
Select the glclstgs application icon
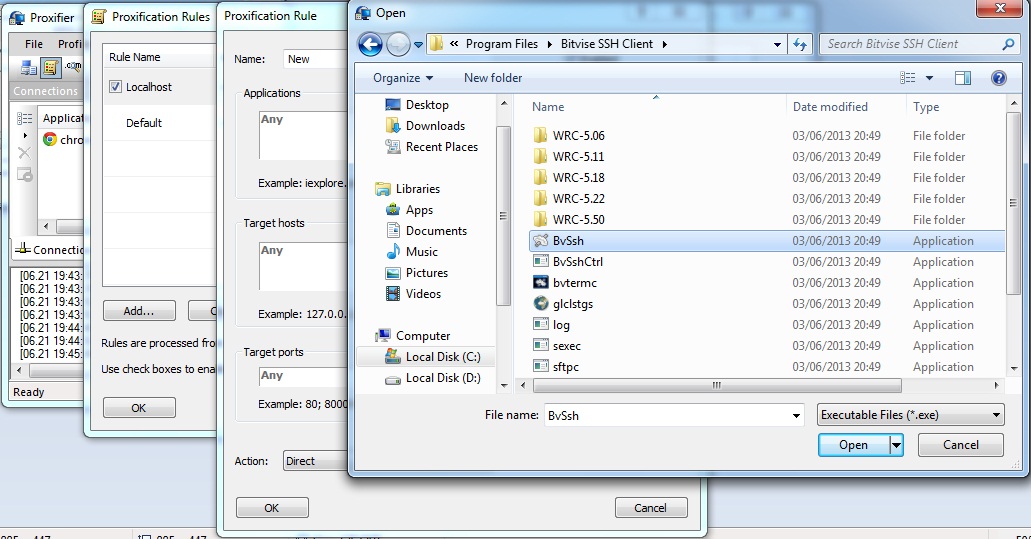tap(540, 304)
